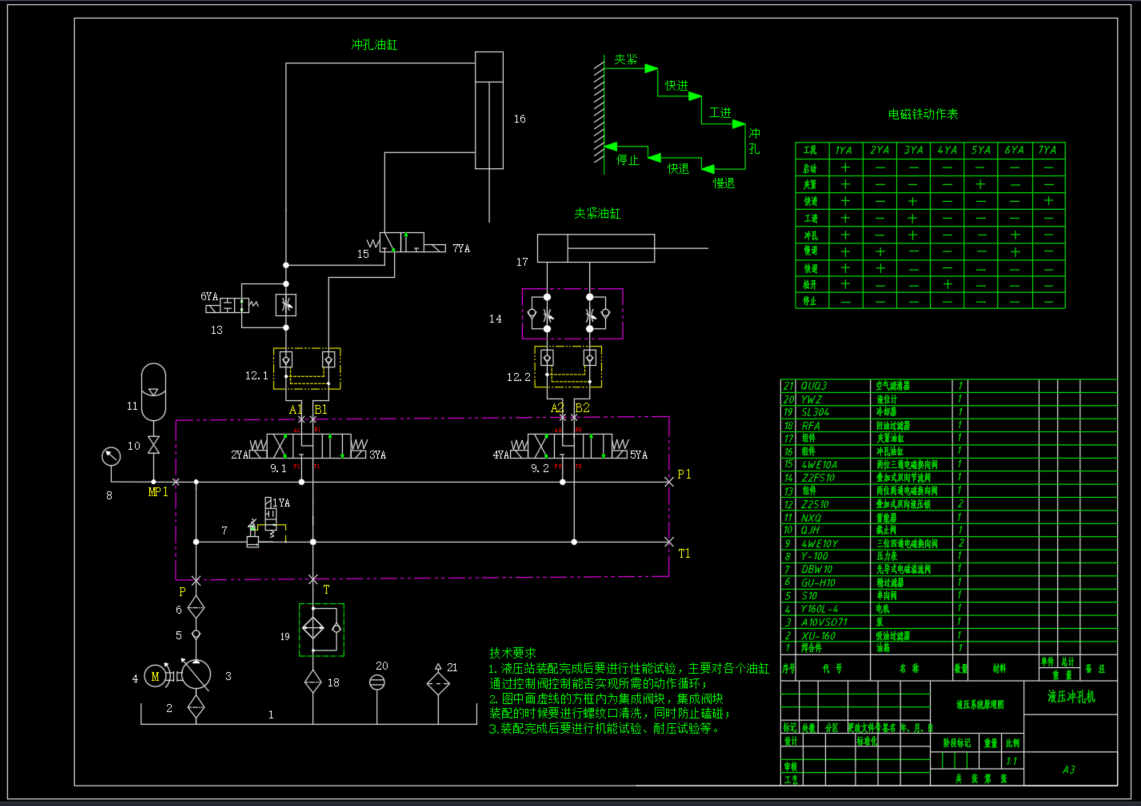Select '快进' in the cycle diagram
The image size is (1141, 806).
tap(676, 86)
